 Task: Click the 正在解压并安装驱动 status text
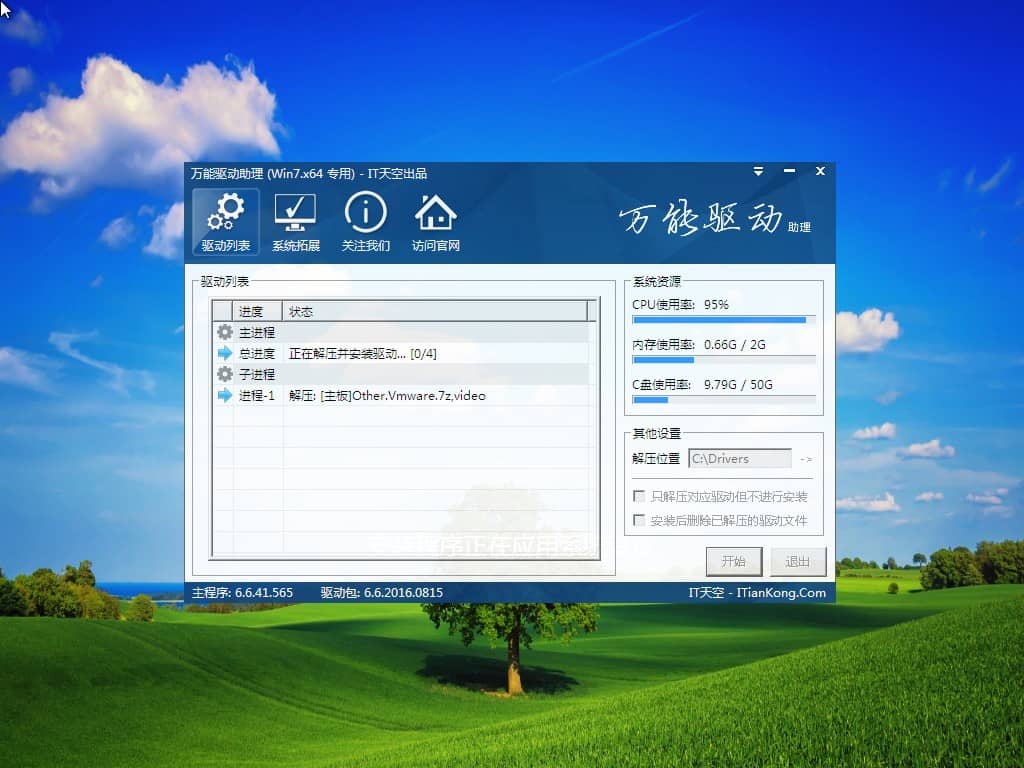[362, 354]
